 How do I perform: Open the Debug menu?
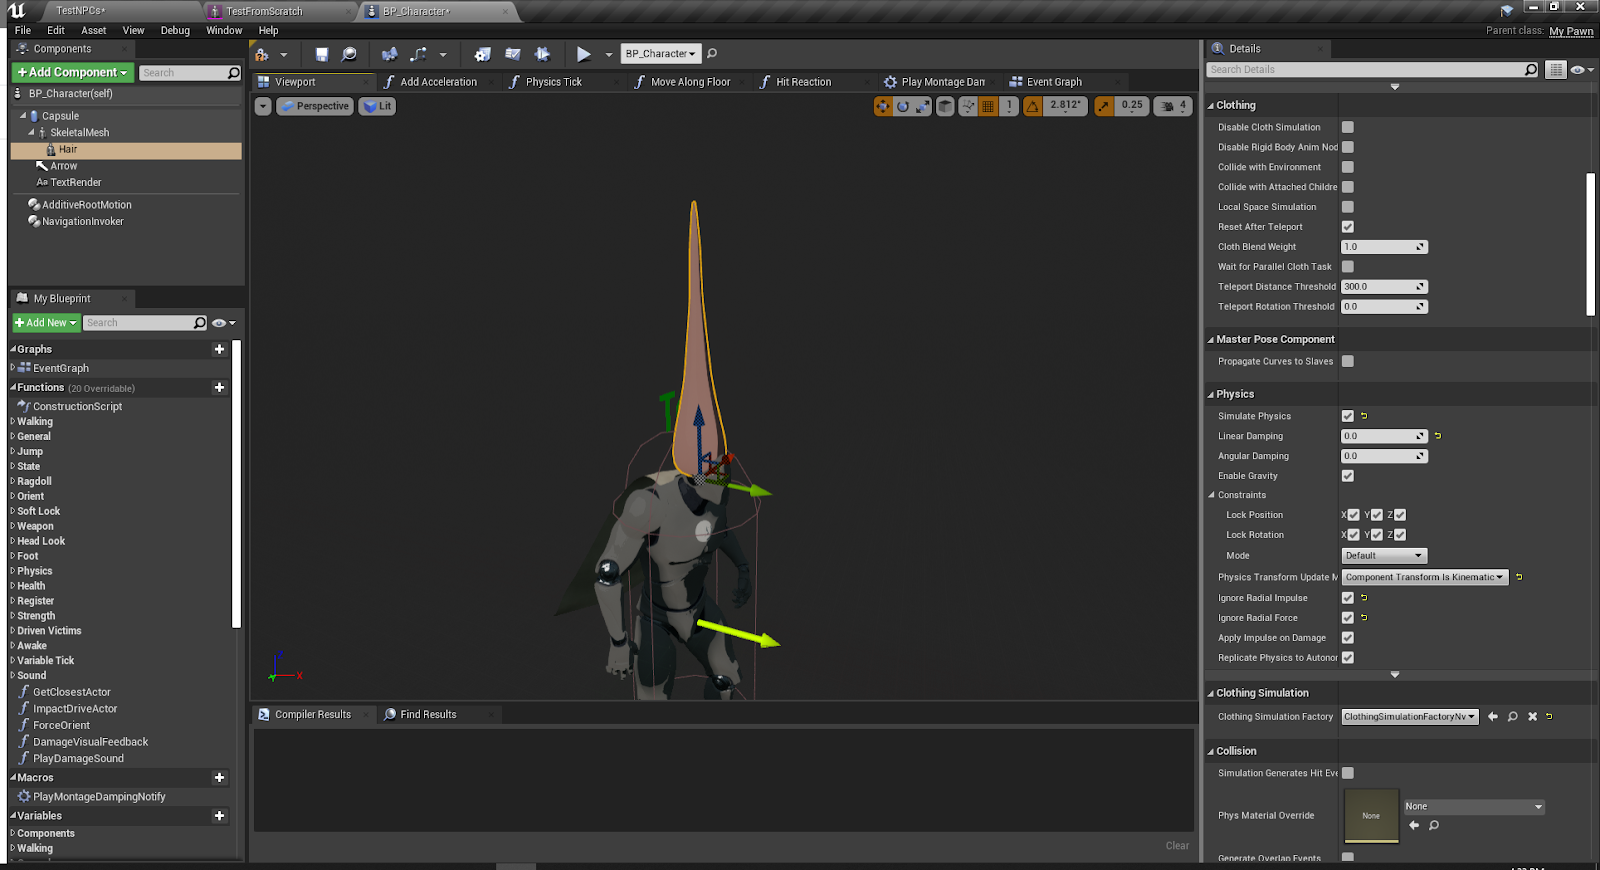pos(175,30)
